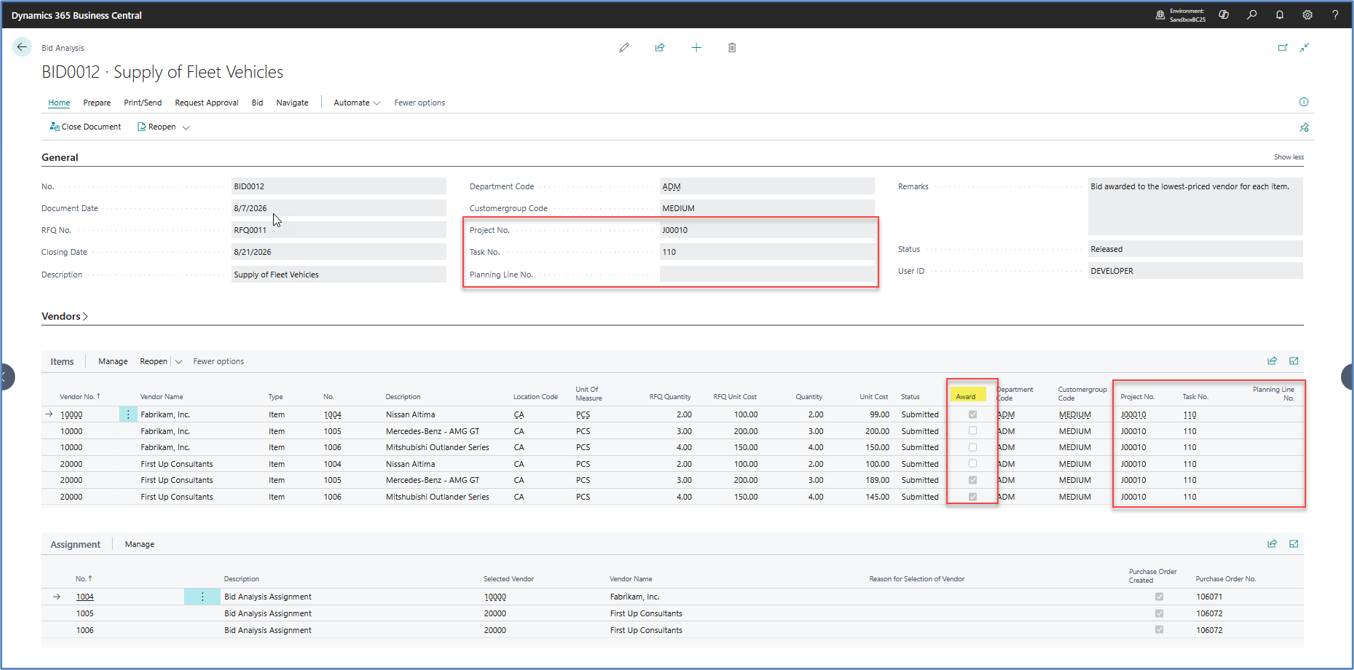This screenshot has width=1354, height=670.
Task: Open the notifications bell
Action: click(1279, 15)
